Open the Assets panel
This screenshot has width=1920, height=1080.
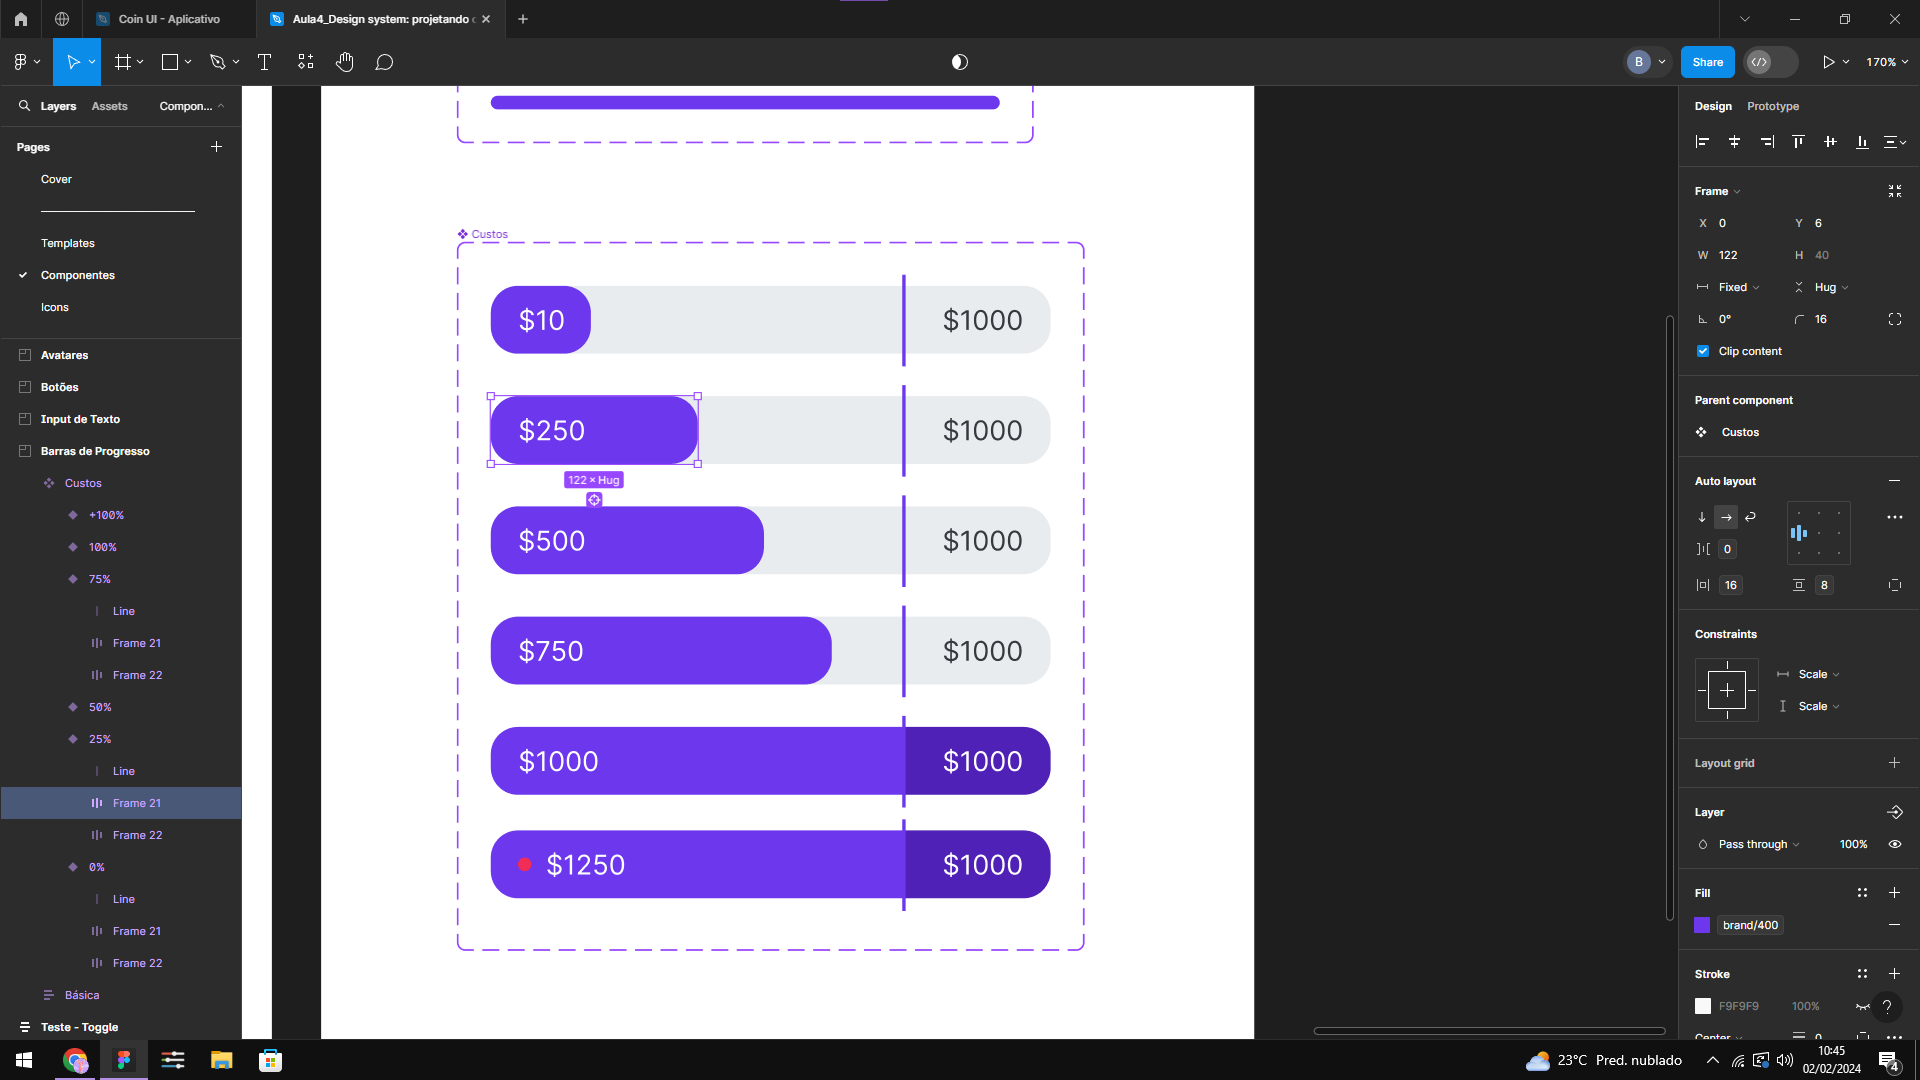pyautogui.click(x=109, y=105)
